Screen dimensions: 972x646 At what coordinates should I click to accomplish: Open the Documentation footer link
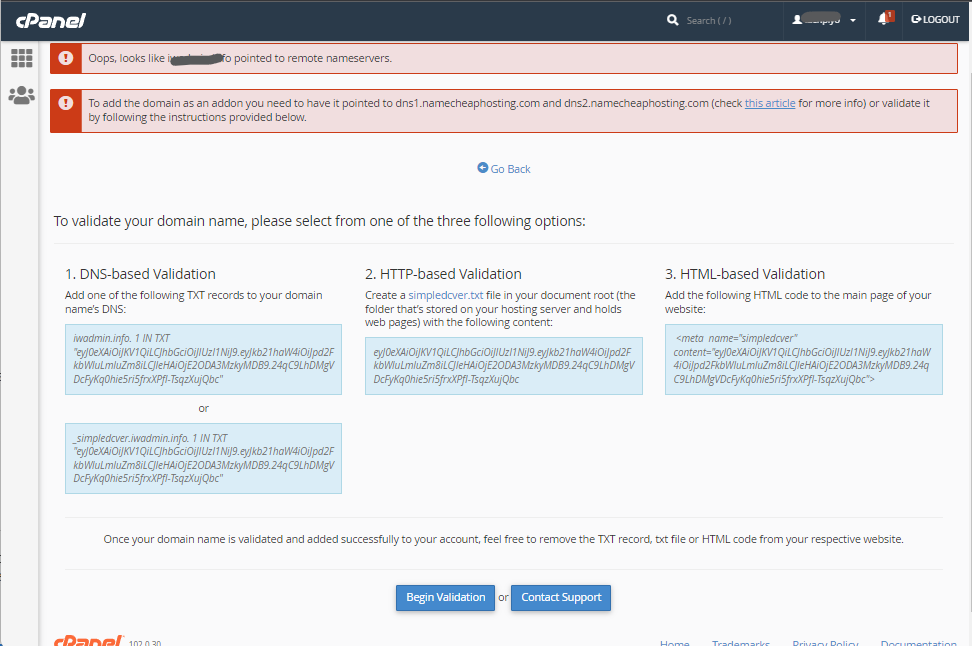click(x=918, y=642)
